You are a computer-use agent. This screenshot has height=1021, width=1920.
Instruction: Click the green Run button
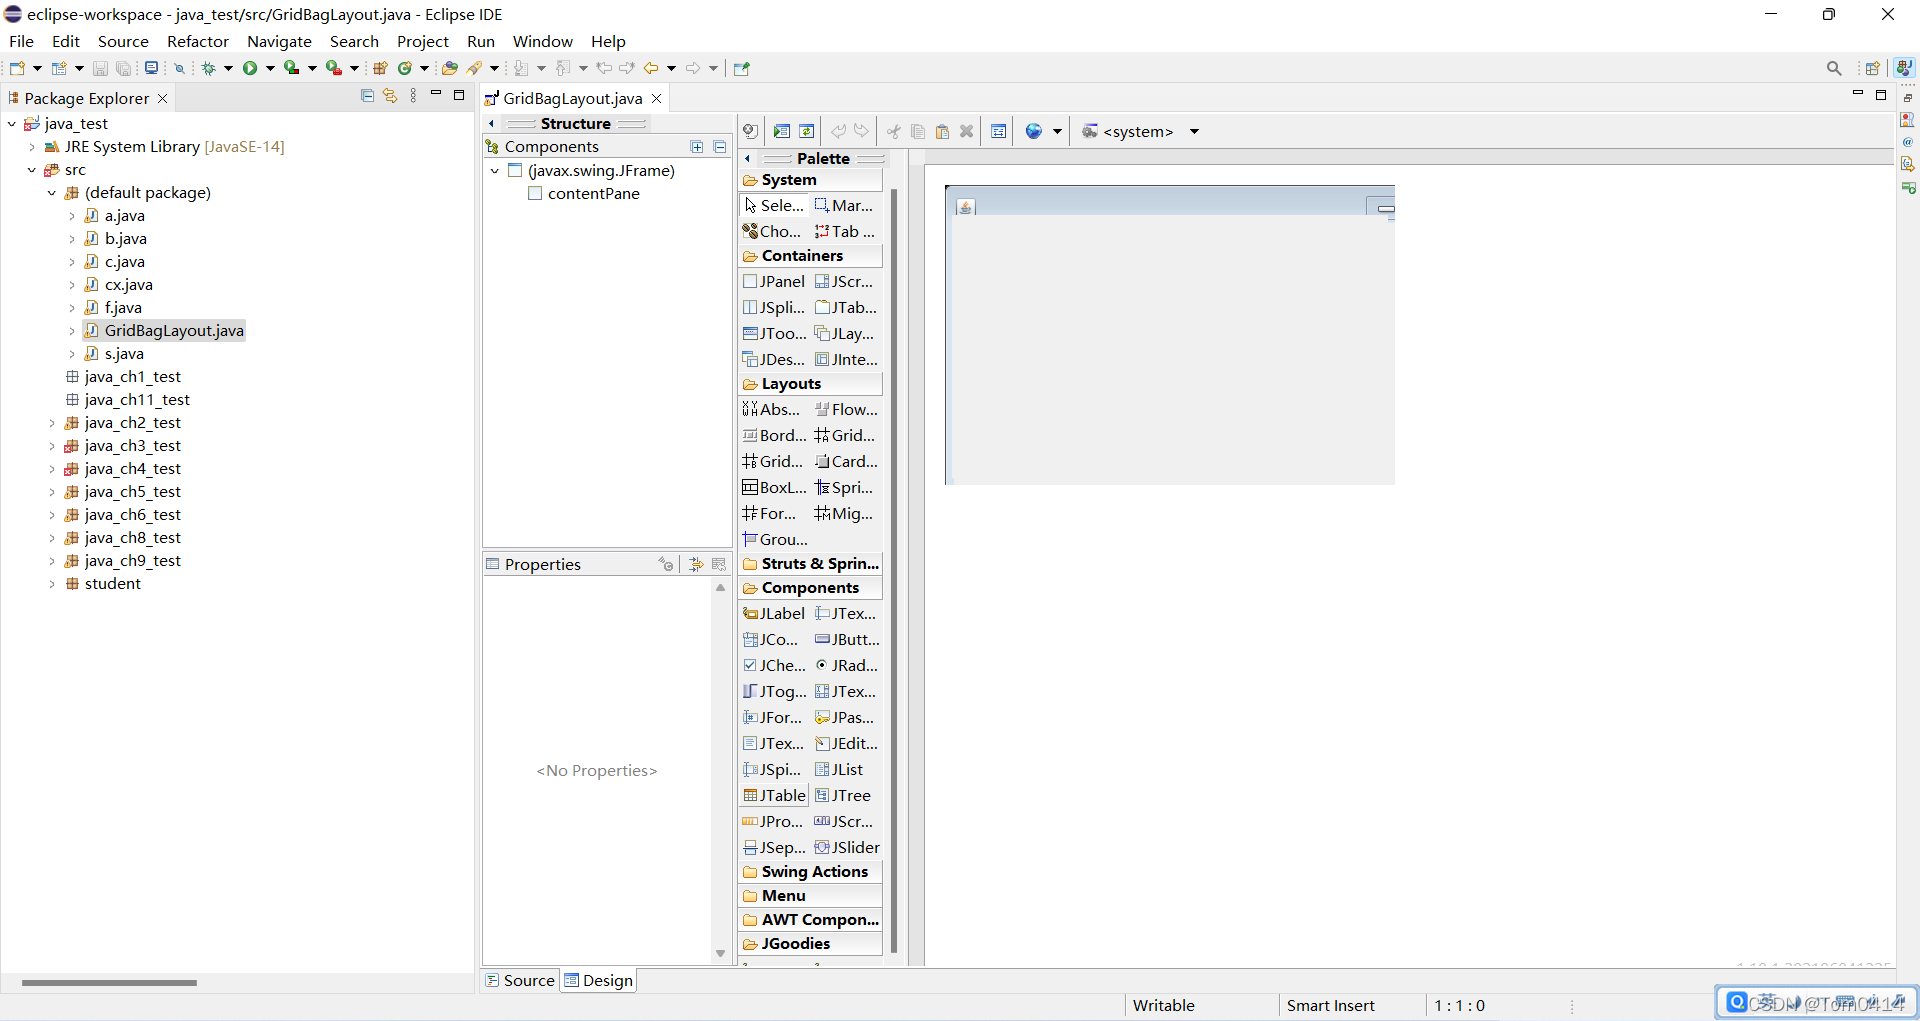click(x=249, y=68)
